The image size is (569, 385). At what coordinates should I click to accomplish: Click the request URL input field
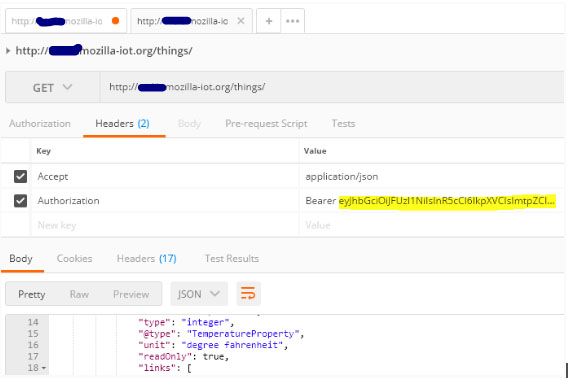coord(332,87)
